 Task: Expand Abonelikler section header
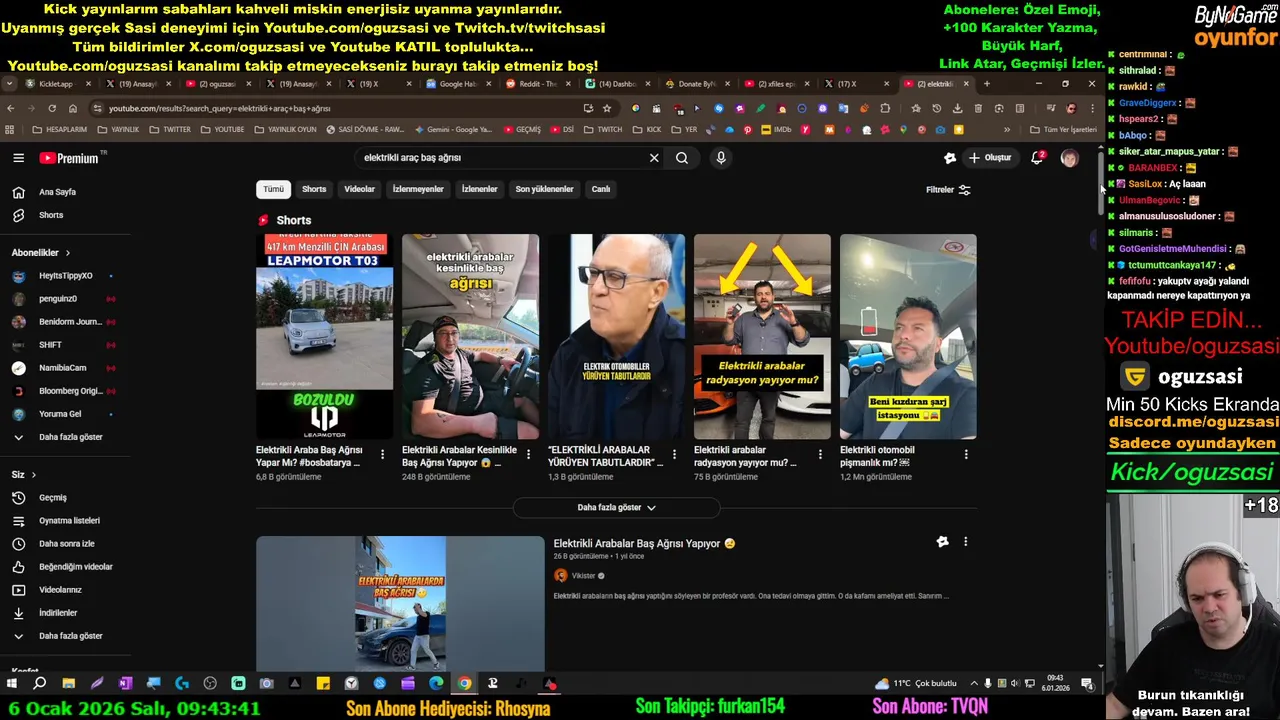tap(41, 253)
